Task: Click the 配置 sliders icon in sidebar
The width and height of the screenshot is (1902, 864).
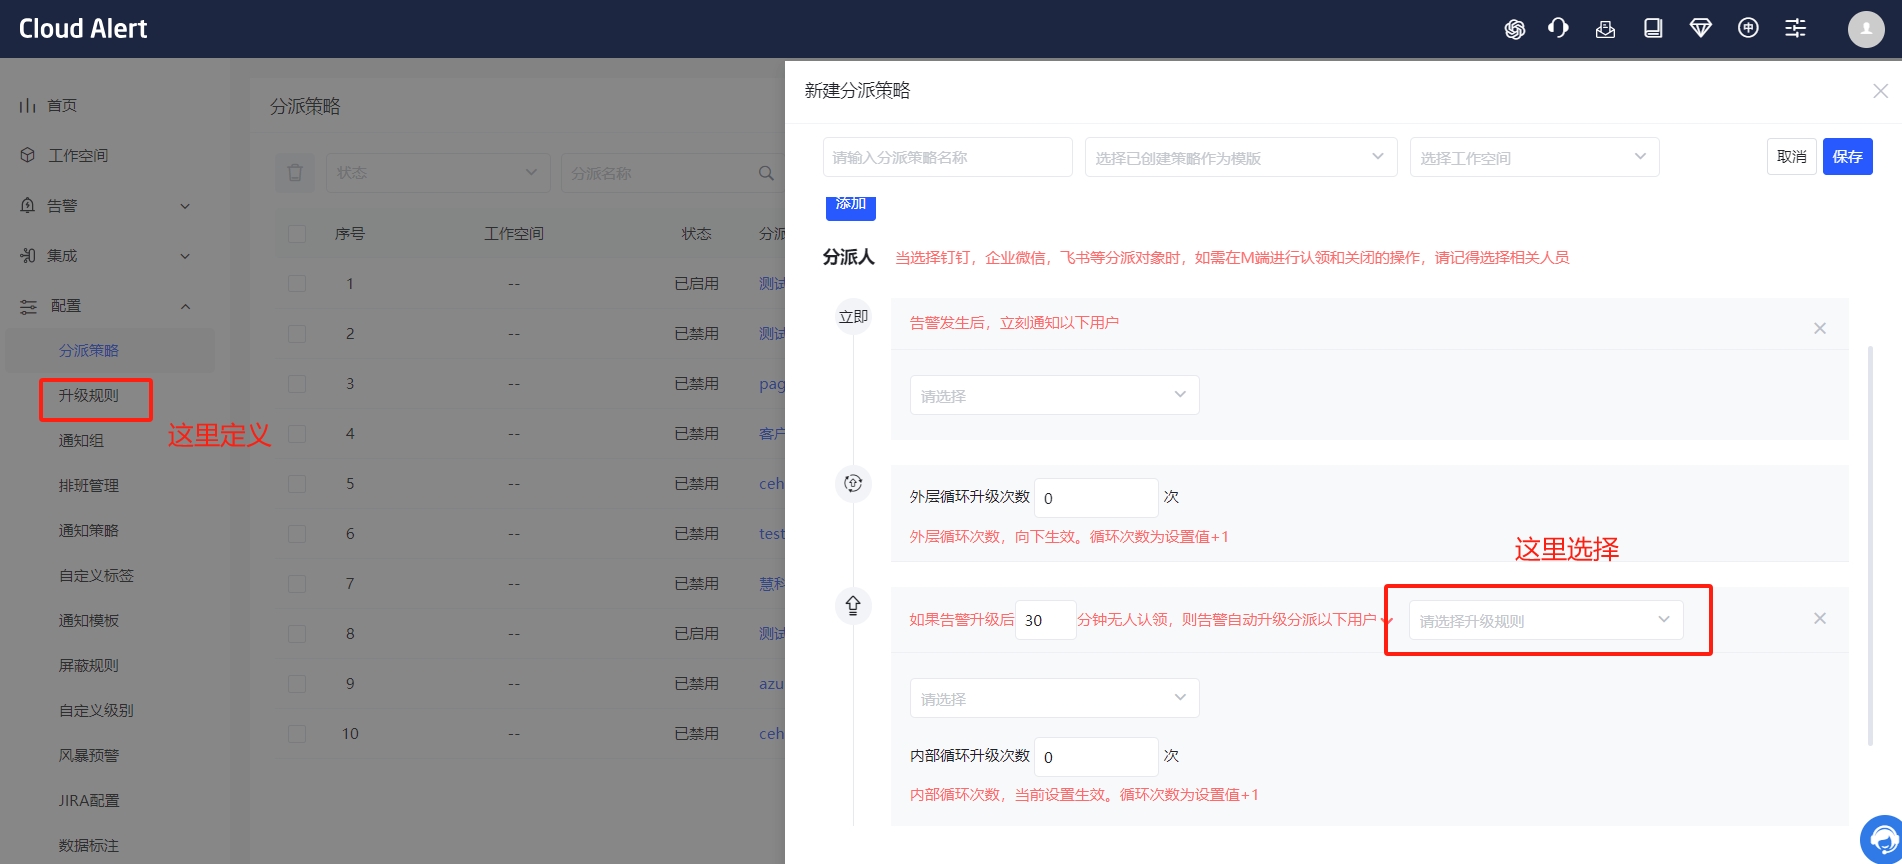Action: click(x=28, y=306)
